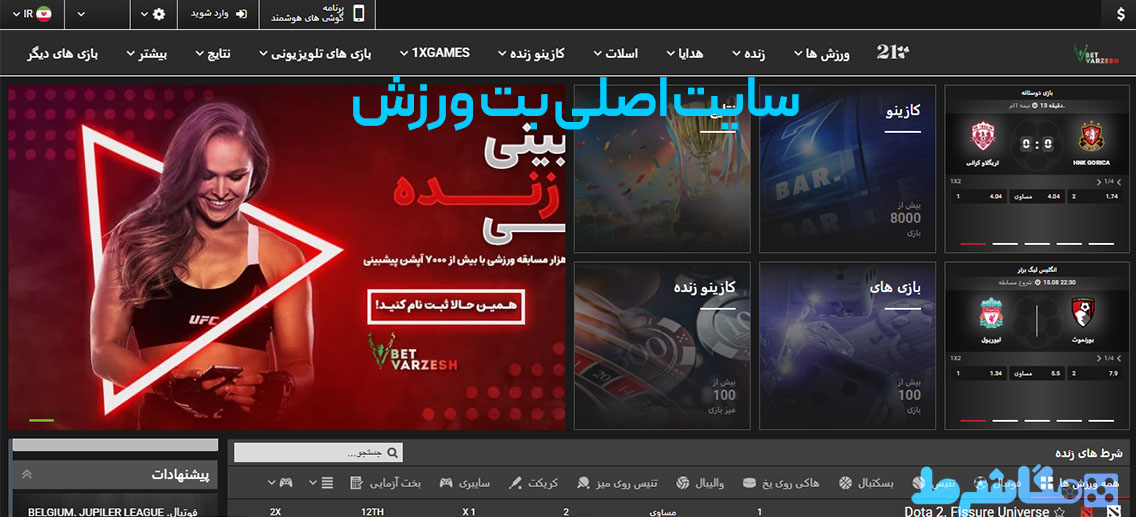Select the lottery (بخت آزمایی) icon
The width and height of the screenshot is (1136, 517).
click(356, 482)
